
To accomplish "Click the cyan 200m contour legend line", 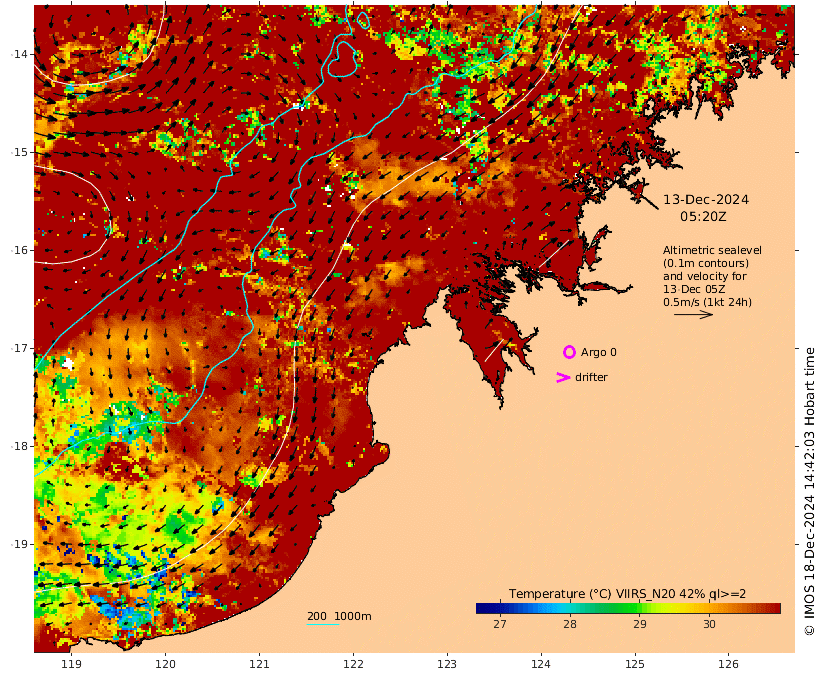I will click(323, 625).
